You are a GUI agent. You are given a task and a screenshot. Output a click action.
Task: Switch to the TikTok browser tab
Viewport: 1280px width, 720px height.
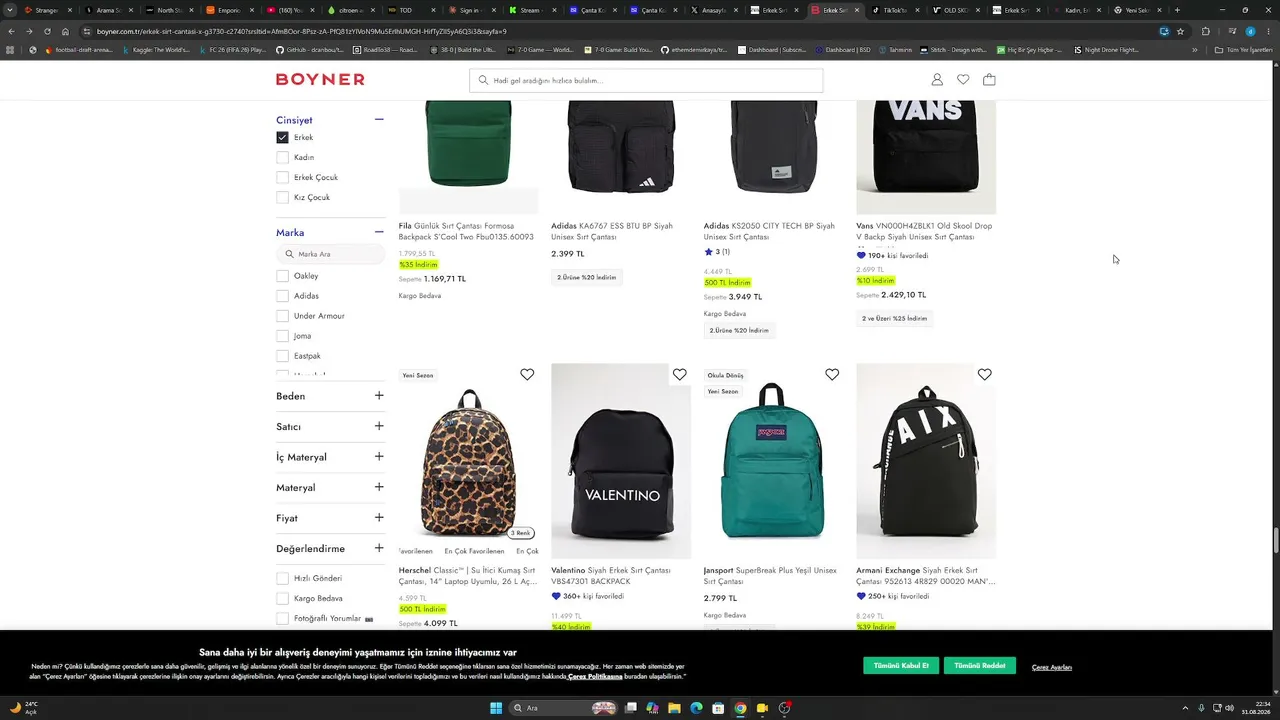point(894,10)
